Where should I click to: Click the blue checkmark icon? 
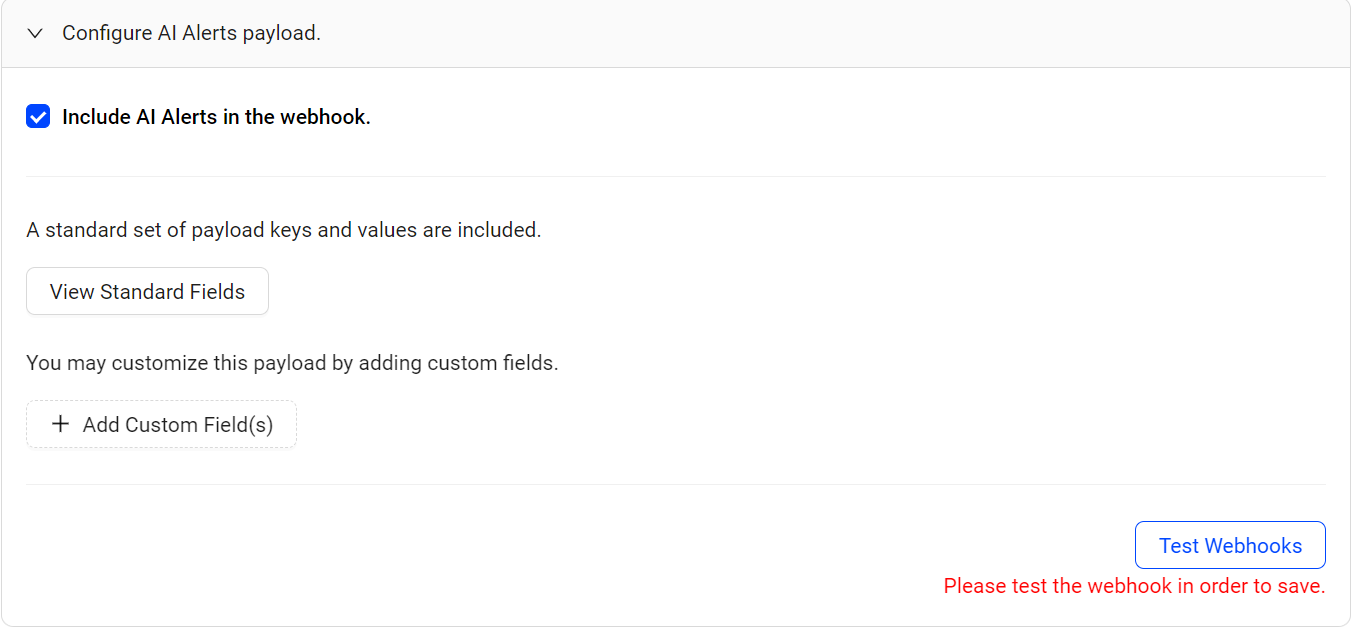click(38, 117)
